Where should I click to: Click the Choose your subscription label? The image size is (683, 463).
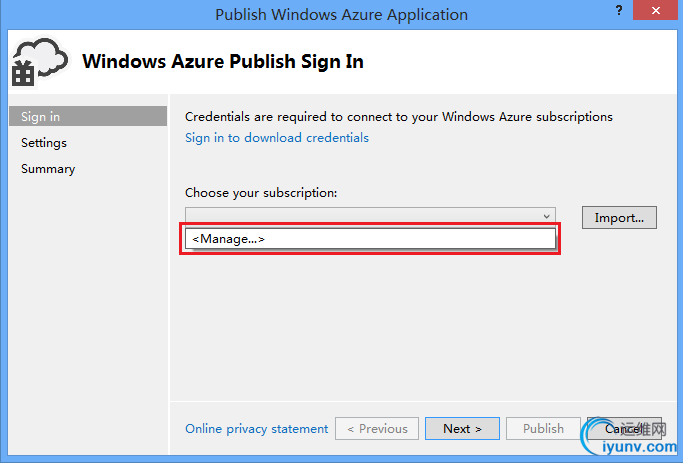(x=261, y=193)
